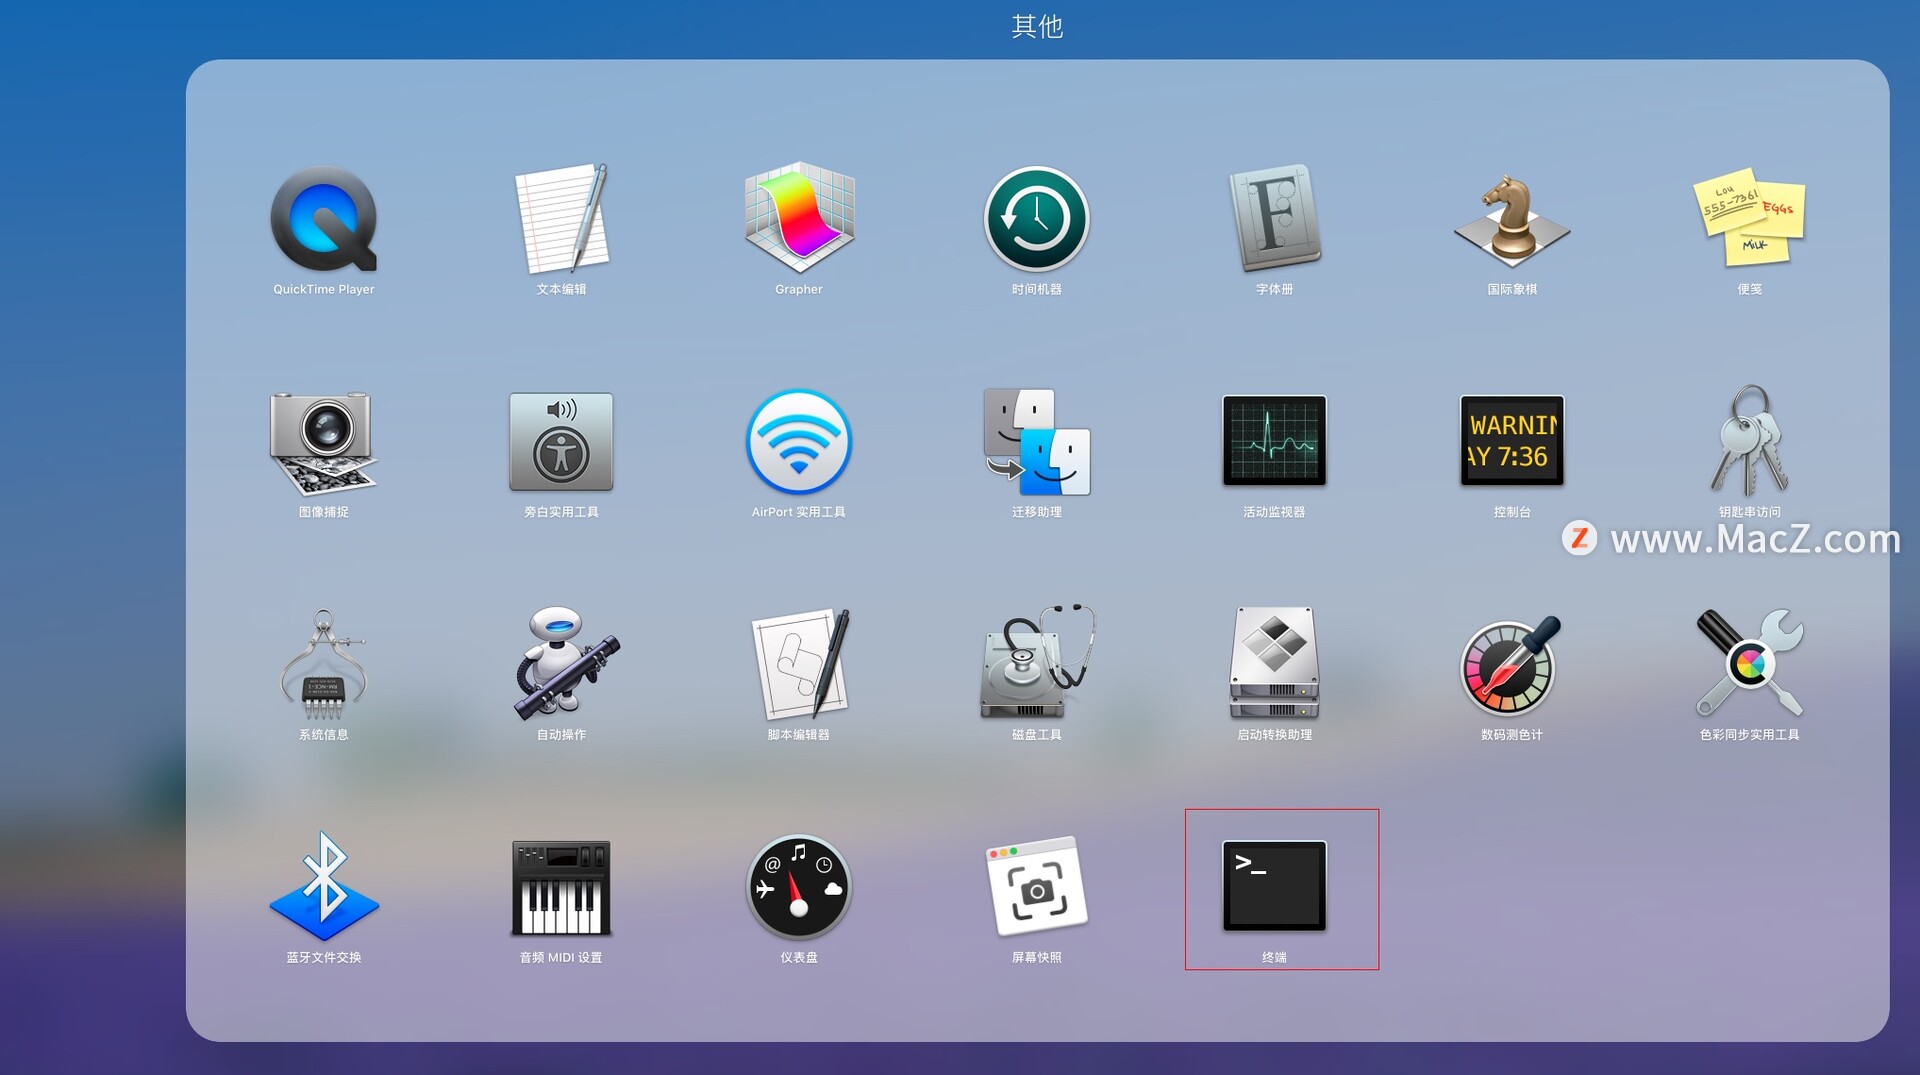Open the 仪表盘 Dashboard icon
This screenshot has height=1075, width=1920.
[x=799, y=887]
